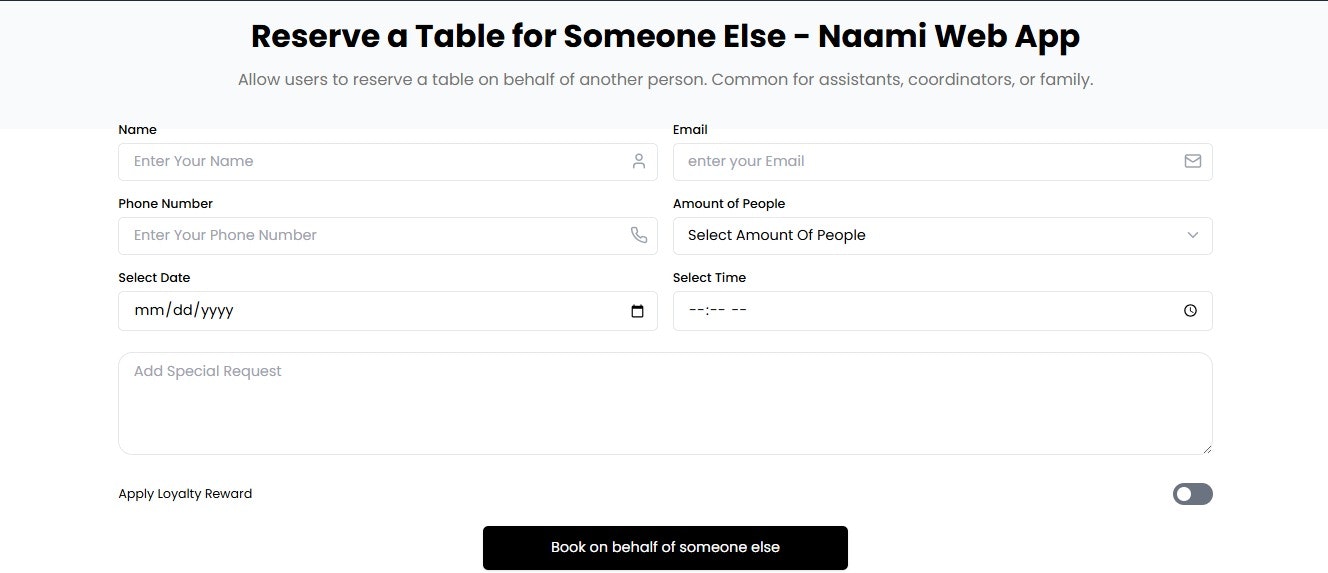This screenshot has width=1328, height=573.
Task: Click the Select Time input field
Action: point(943,311)
